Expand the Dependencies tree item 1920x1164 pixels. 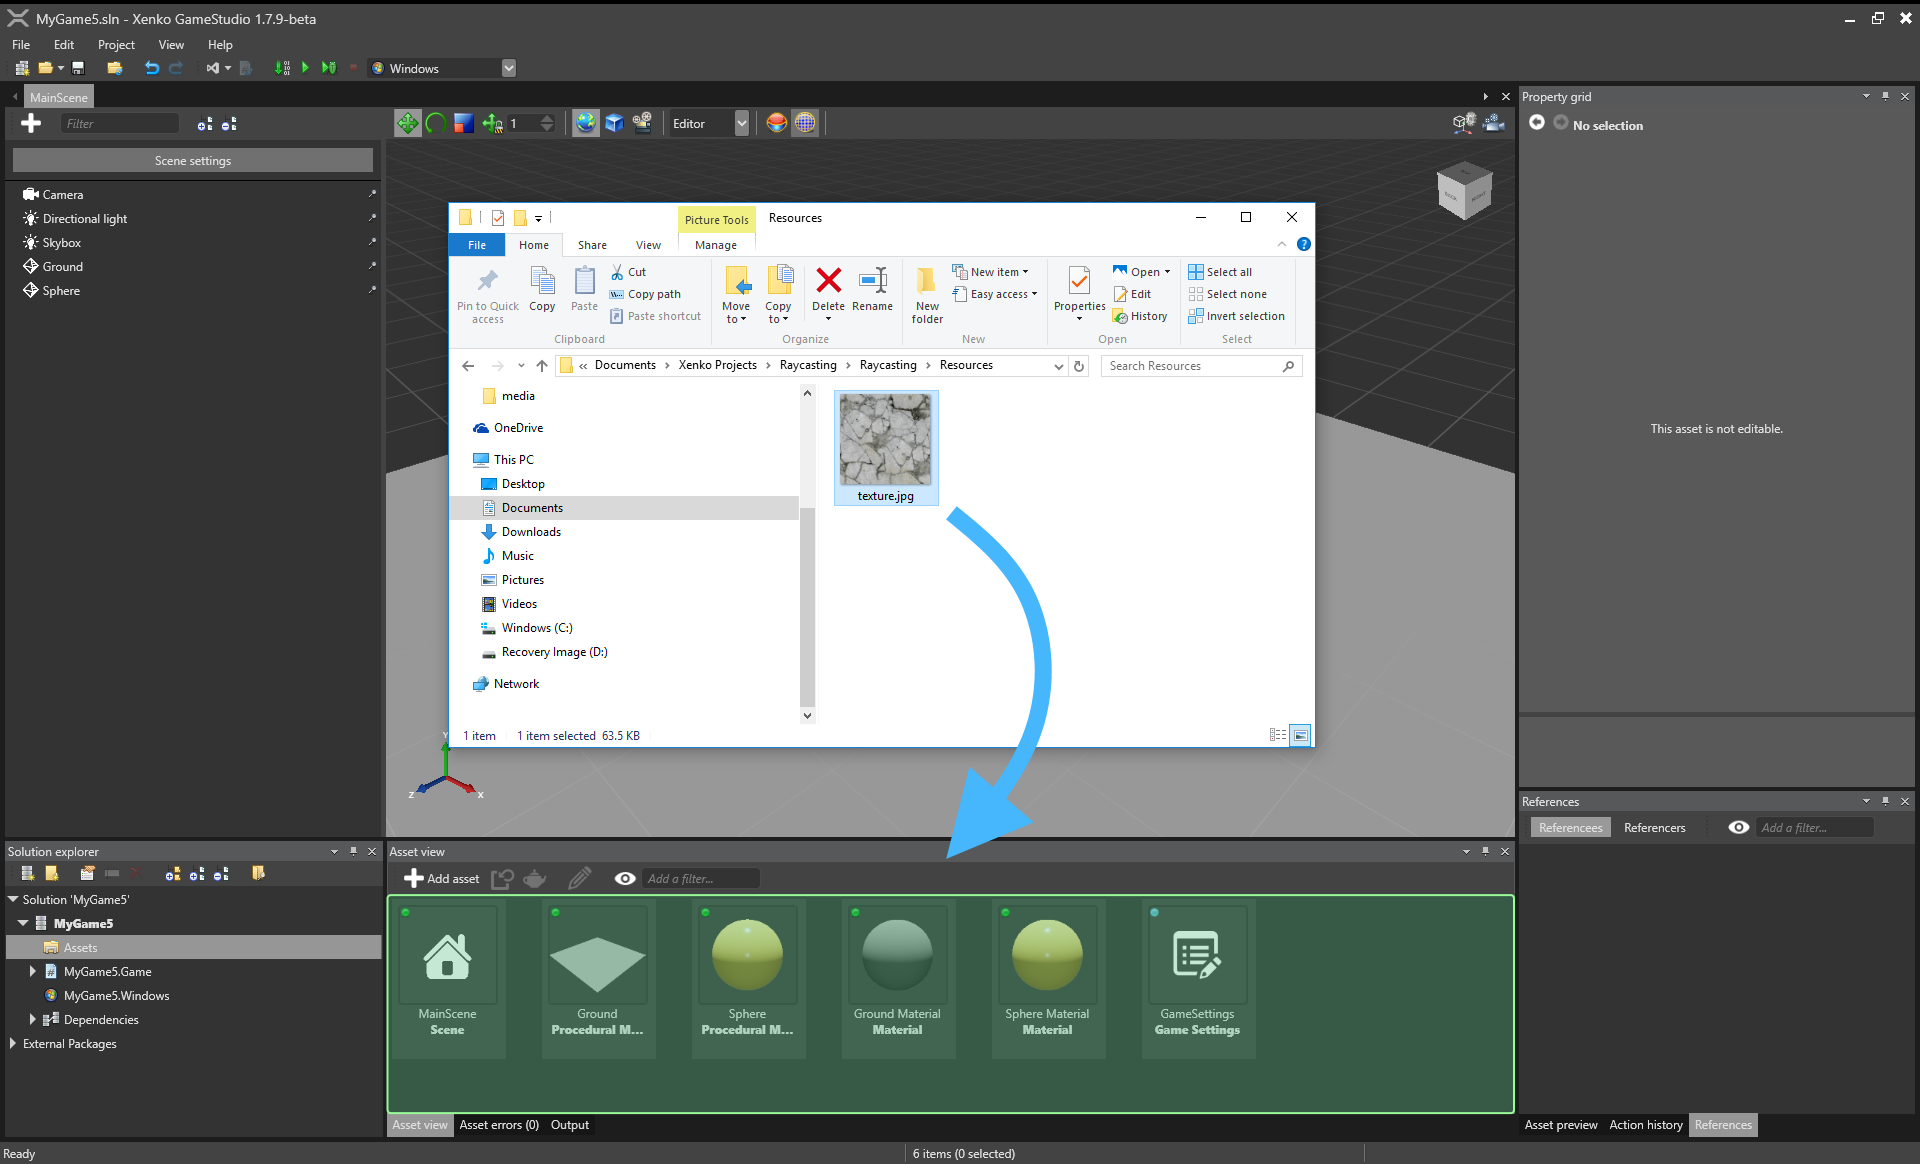pyautogui.click(x=30, y=1017)
